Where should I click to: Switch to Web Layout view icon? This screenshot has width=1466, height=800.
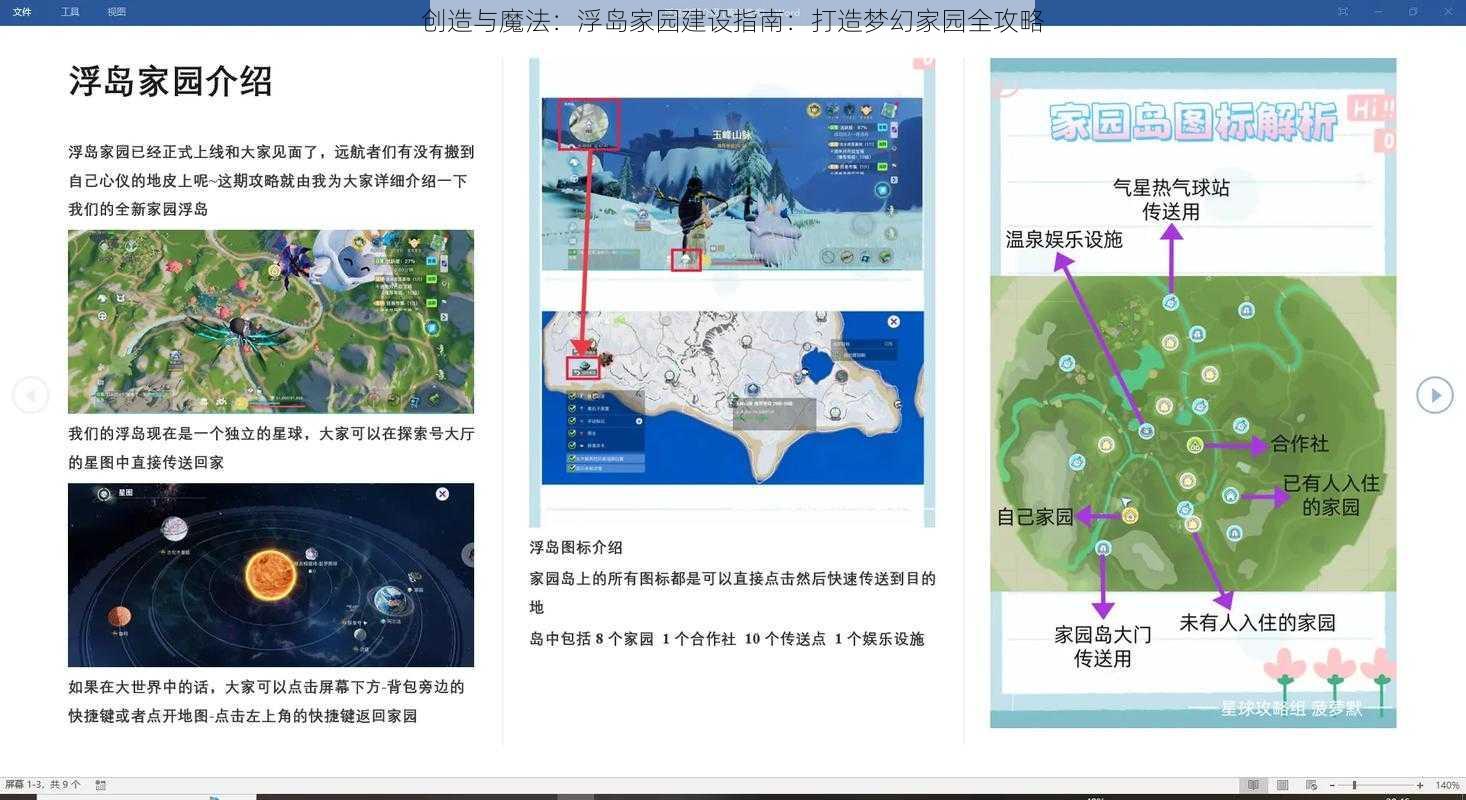(1311, 785)
